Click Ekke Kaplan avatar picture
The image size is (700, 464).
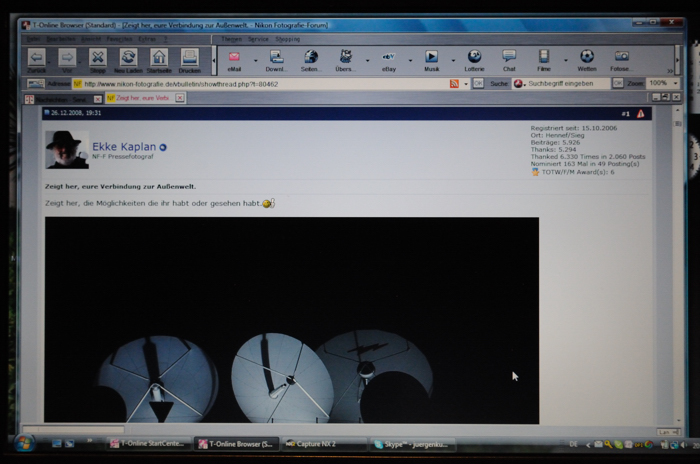67,150
